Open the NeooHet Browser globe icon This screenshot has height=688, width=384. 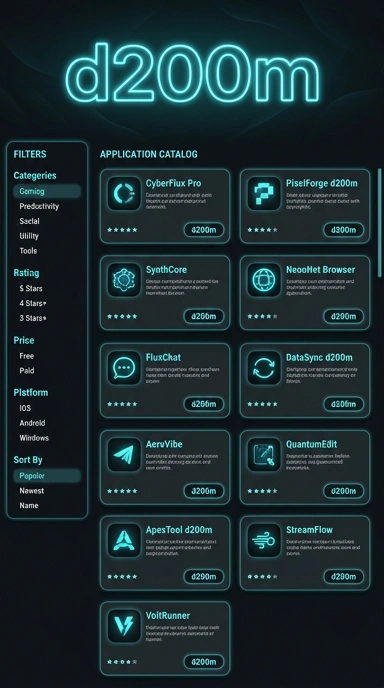pos(264,280)
